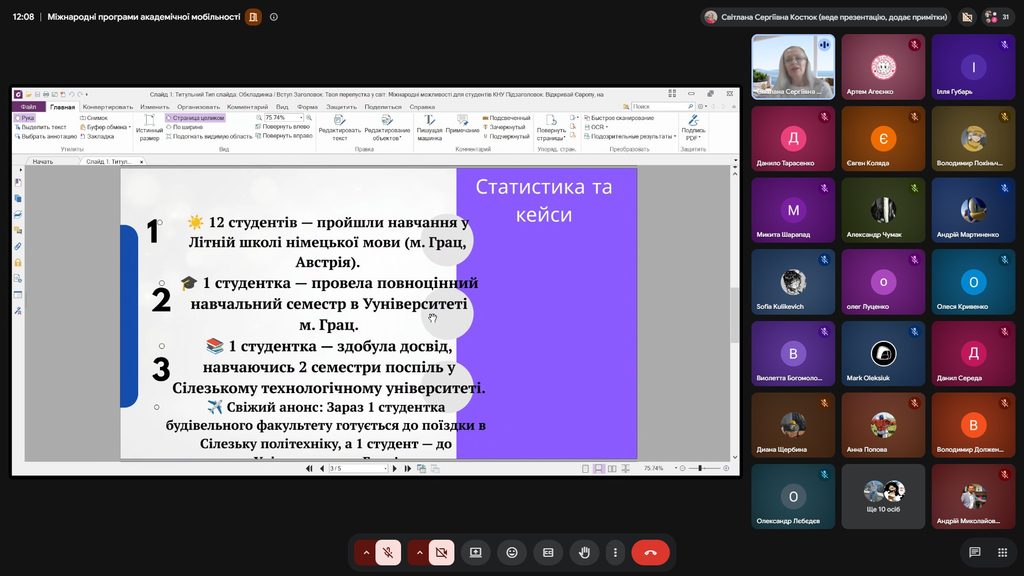
Task: Select the Рука hand tool
Action: point(25,118)
